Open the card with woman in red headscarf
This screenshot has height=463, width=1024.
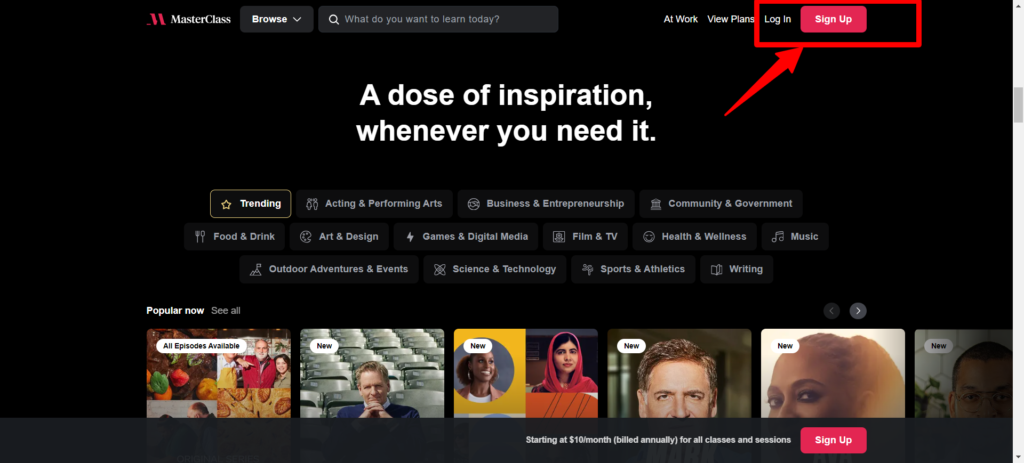click(x=526, y=375)
